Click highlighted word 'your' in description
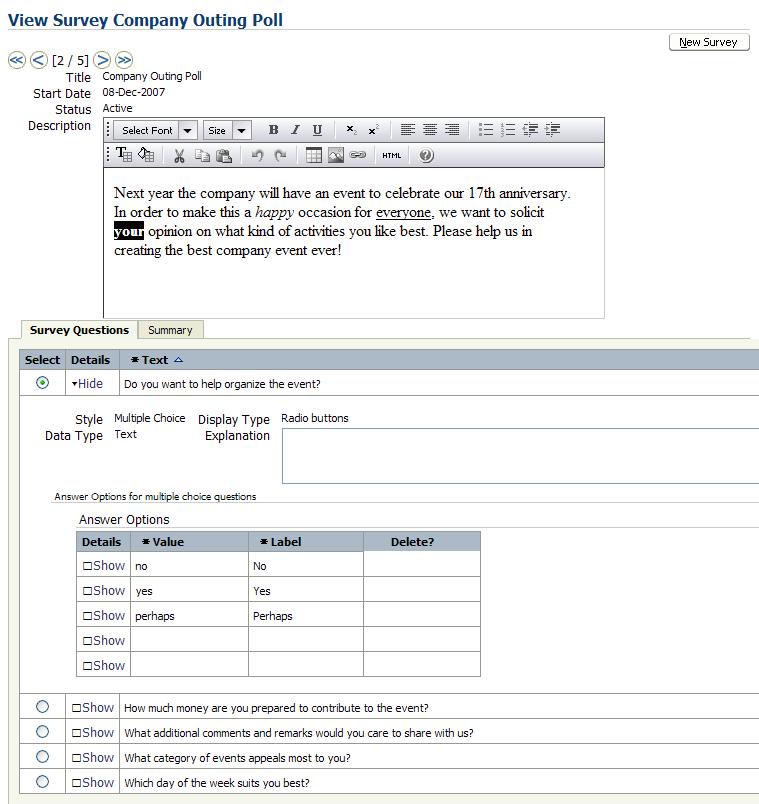Screen dimensions: 759x804 click(129, 231)
